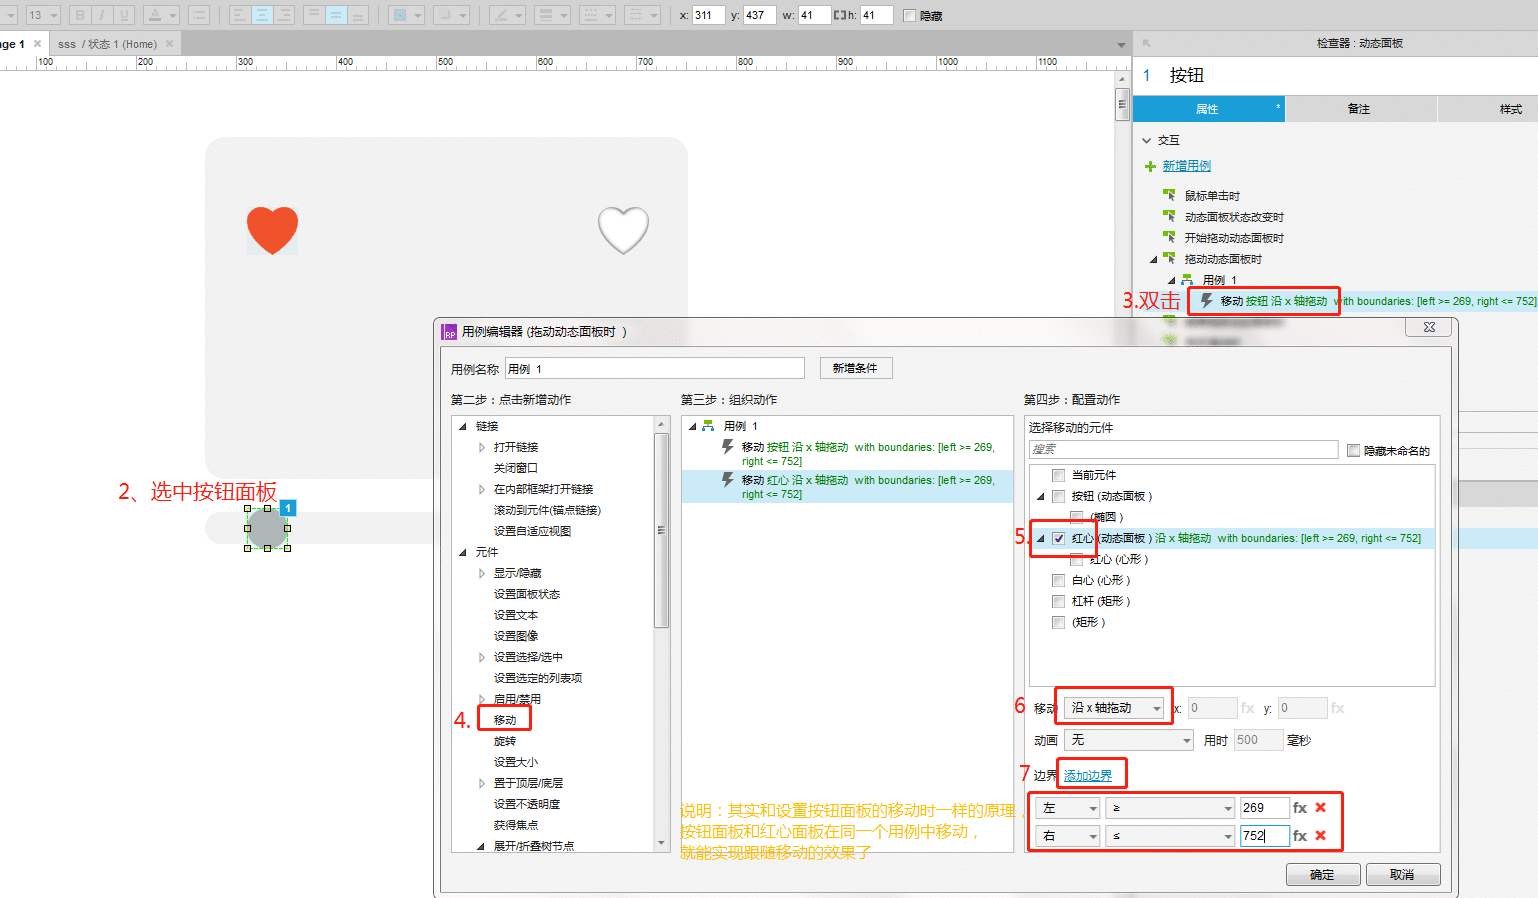Toggle bold text formatting in the toolbar

pyautogui.click(x=80, y=15)
